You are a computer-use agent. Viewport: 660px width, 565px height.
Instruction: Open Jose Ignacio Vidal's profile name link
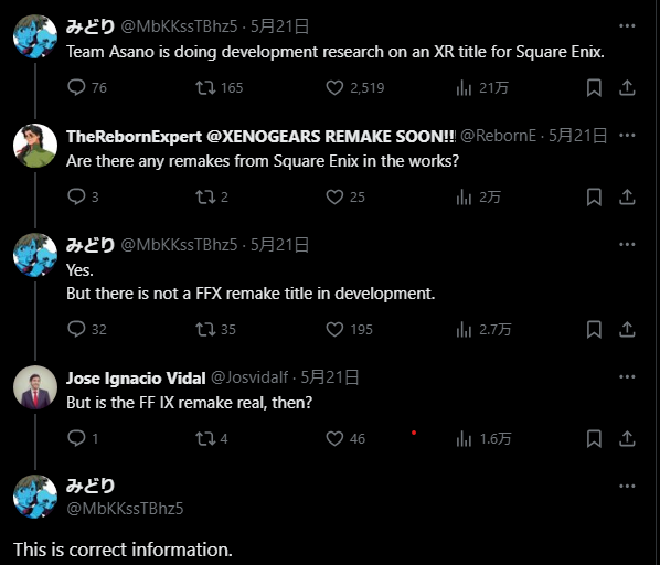[x=136, y=378]
